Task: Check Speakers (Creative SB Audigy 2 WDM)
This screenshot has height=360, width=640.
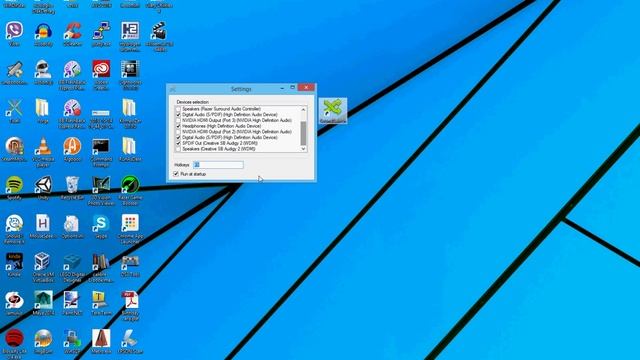Action: [178, 149]
